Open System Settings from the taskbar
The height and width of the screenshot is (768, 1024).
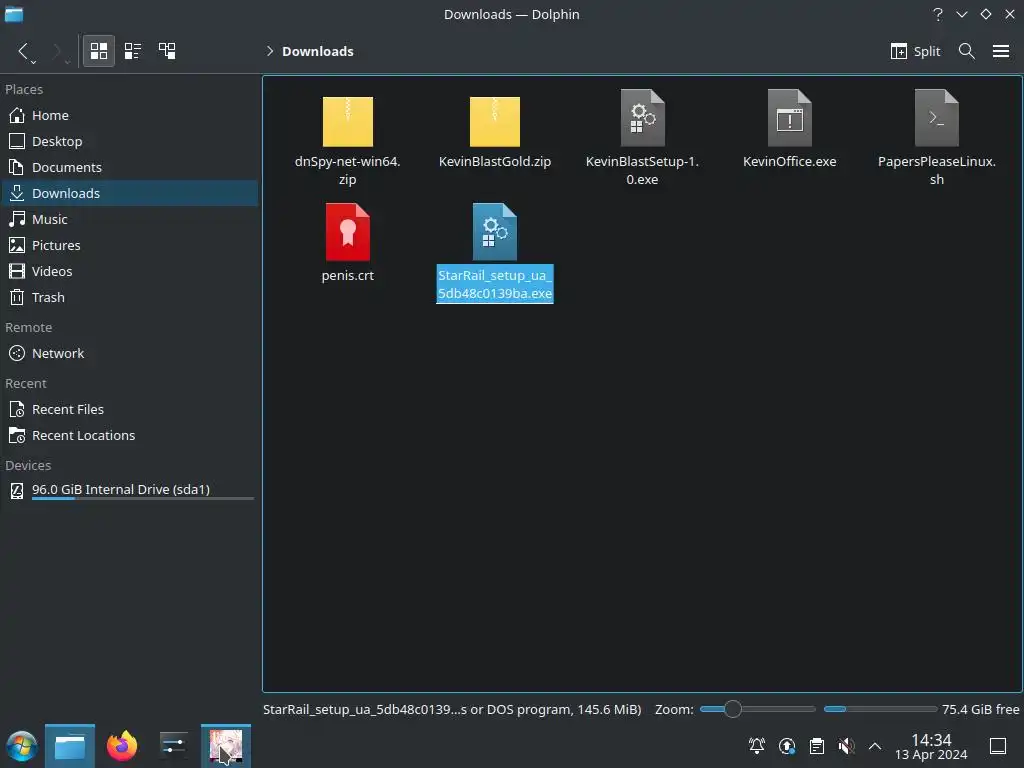click(174, 746)
